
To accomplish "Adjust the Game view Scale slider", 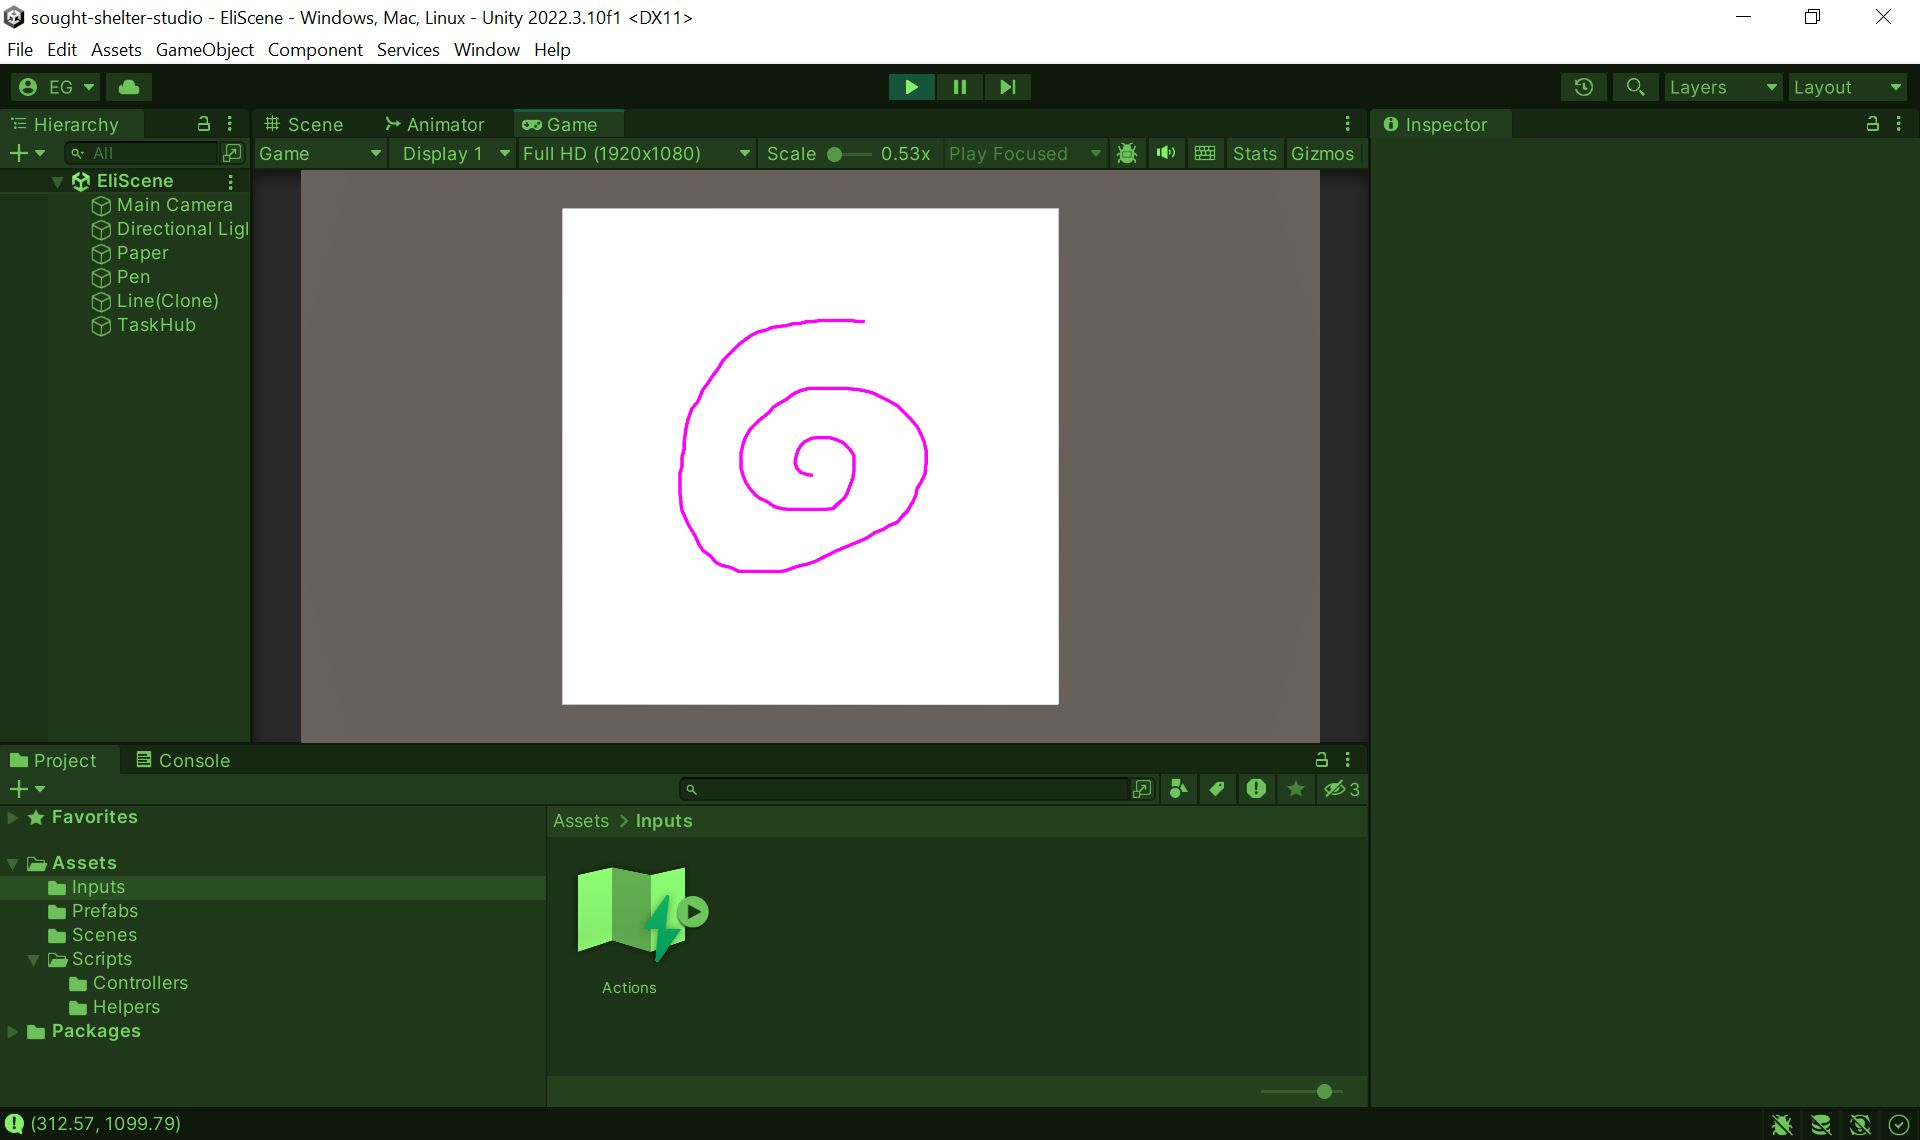I will pos(836,154).
